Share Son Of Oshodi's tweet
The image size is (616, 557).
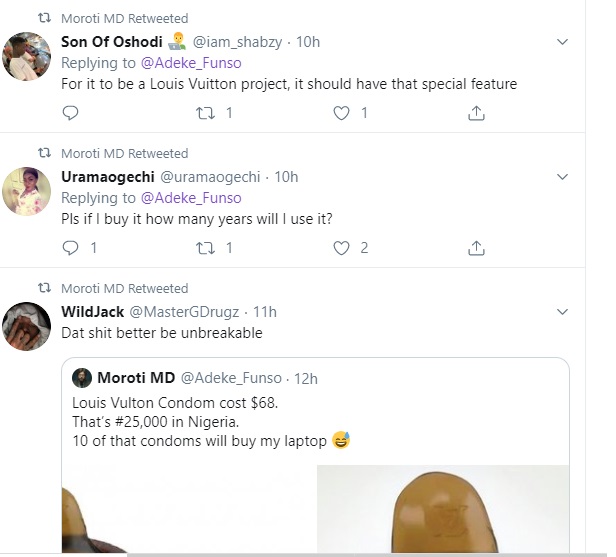coord(477,113)
